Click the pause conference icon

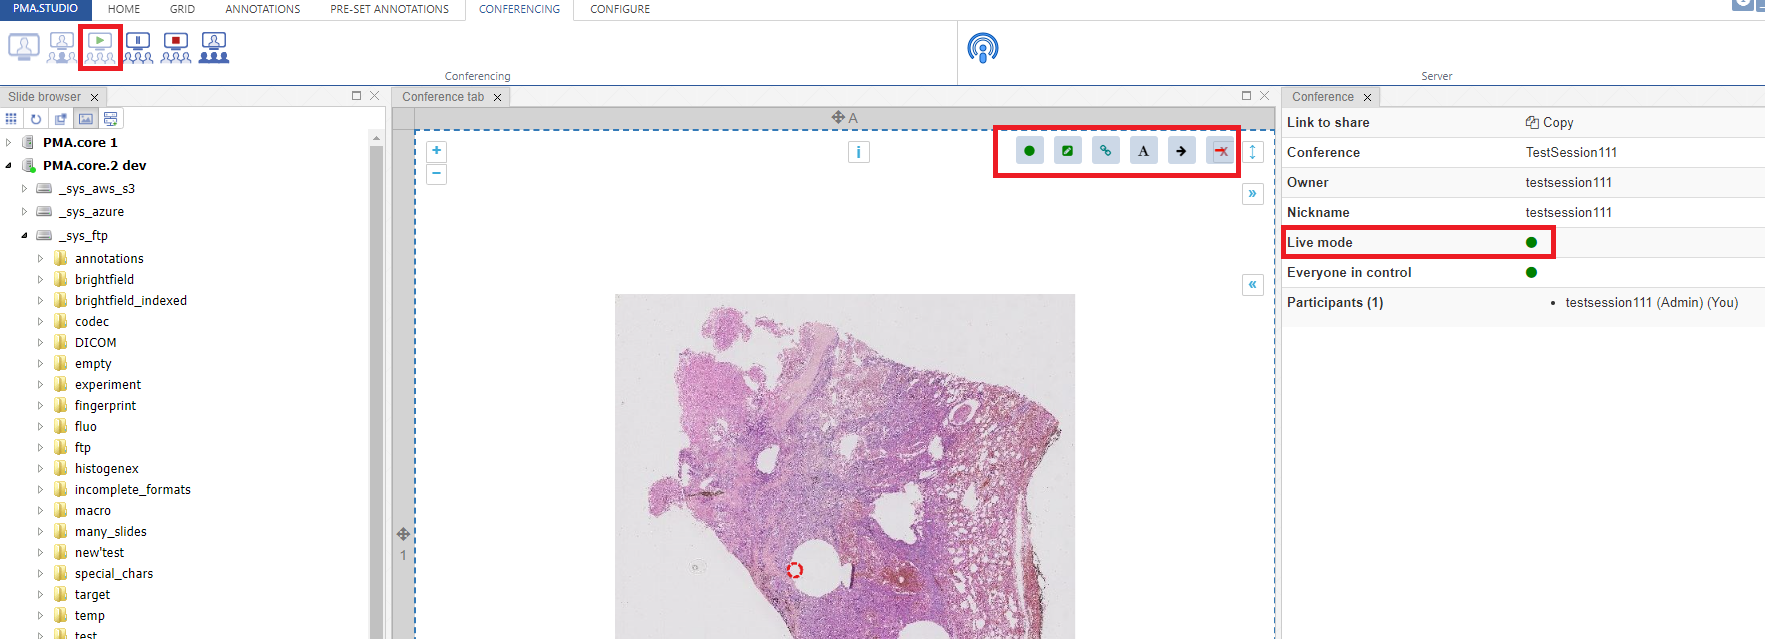[138, 47]
